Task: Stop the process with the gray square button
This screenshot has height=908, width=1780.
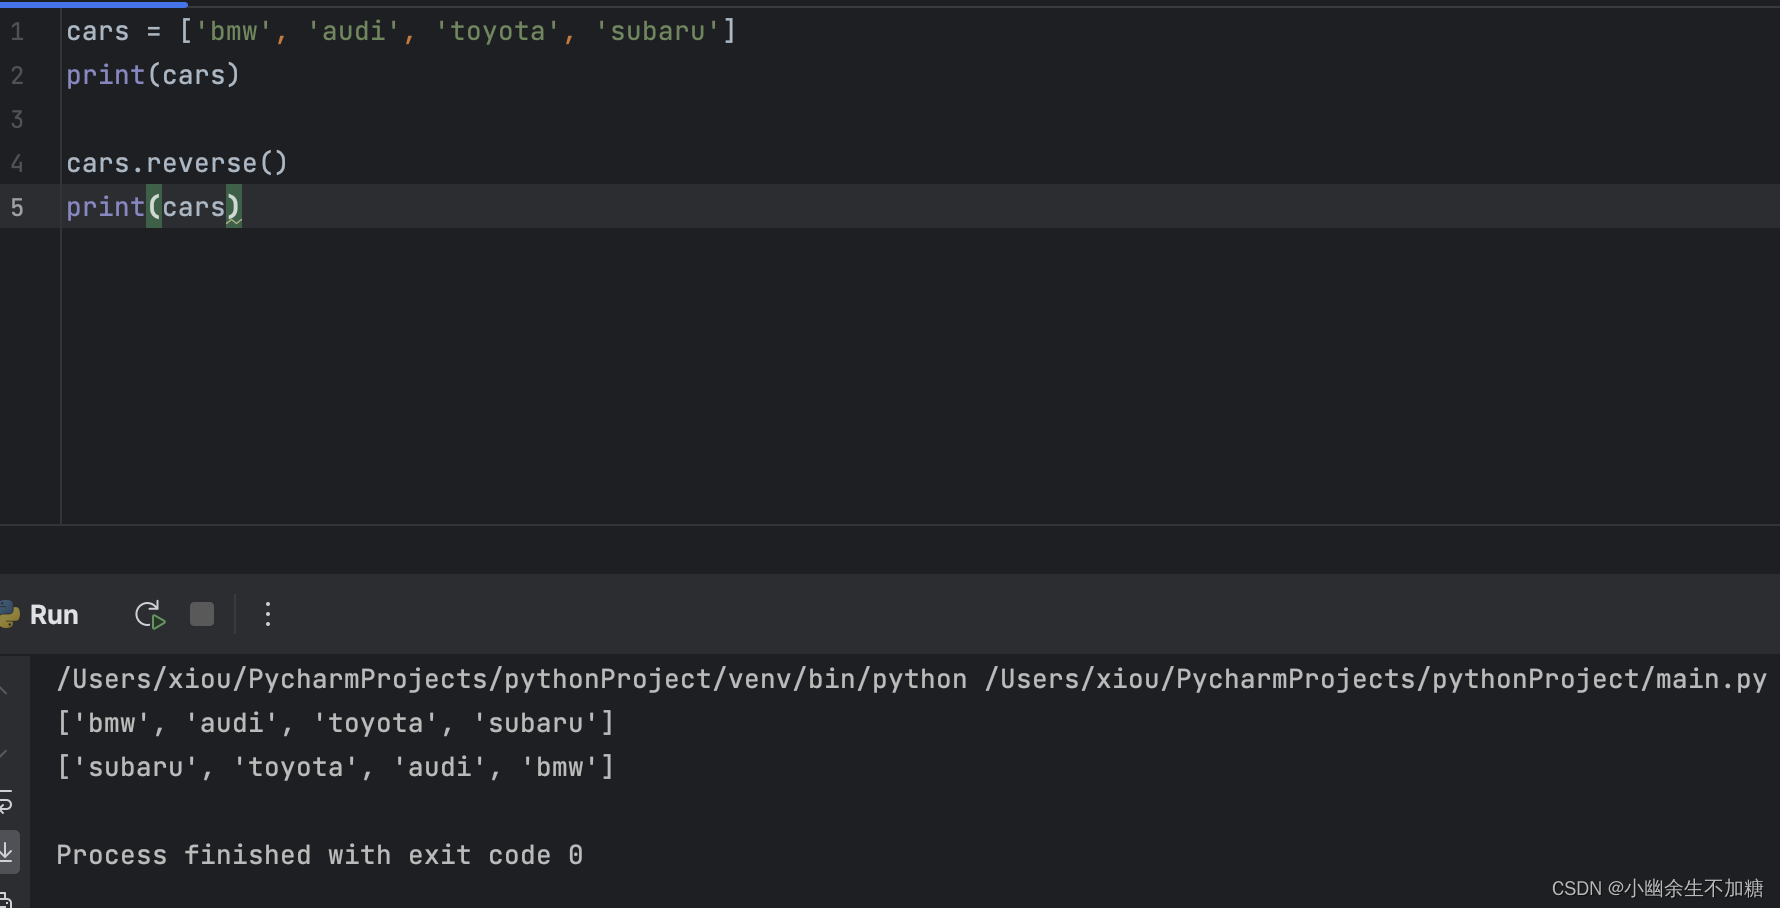Action: (202, 614)
